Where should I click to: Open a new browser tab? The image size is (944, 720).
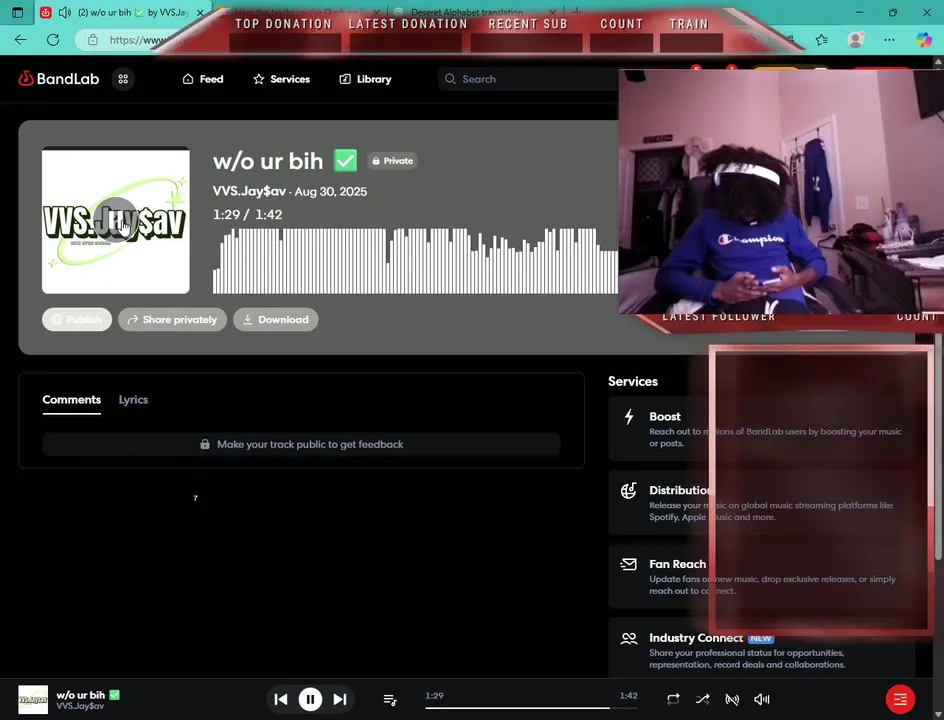(x=577, y=11)
